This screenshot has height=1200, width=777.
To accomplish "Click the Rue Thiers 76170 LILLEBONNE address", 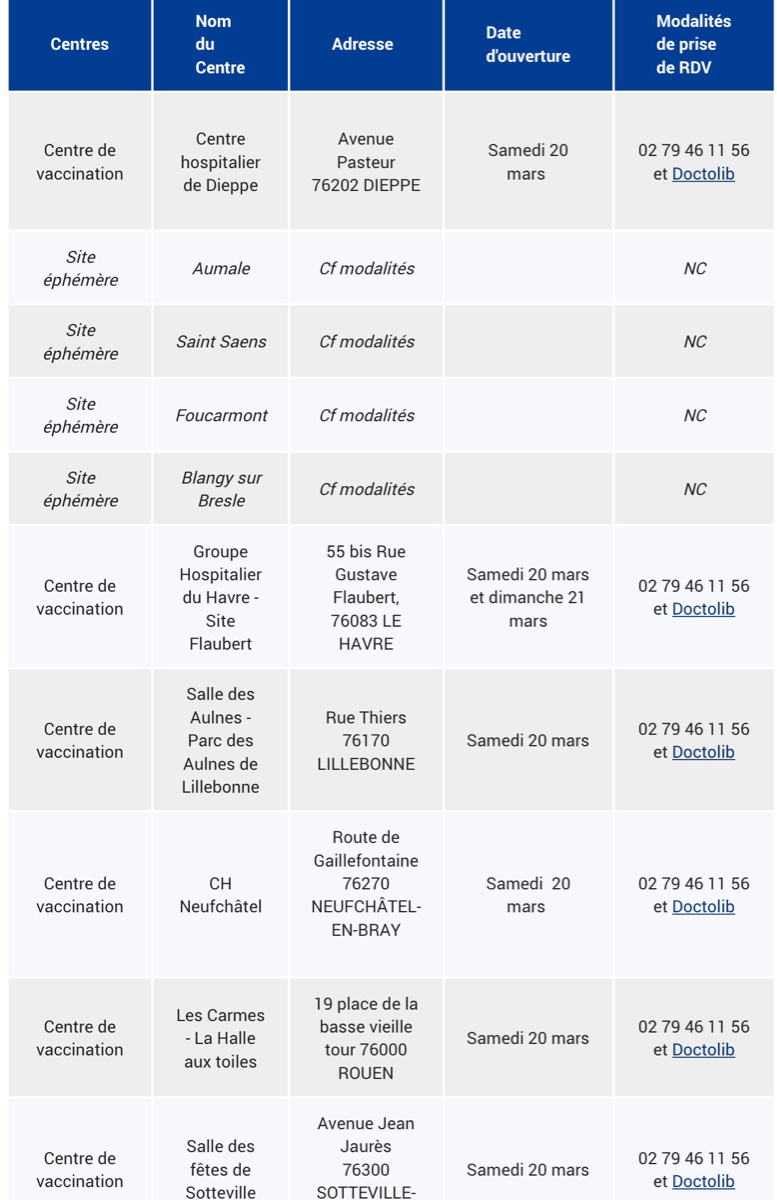I will 366,741.
